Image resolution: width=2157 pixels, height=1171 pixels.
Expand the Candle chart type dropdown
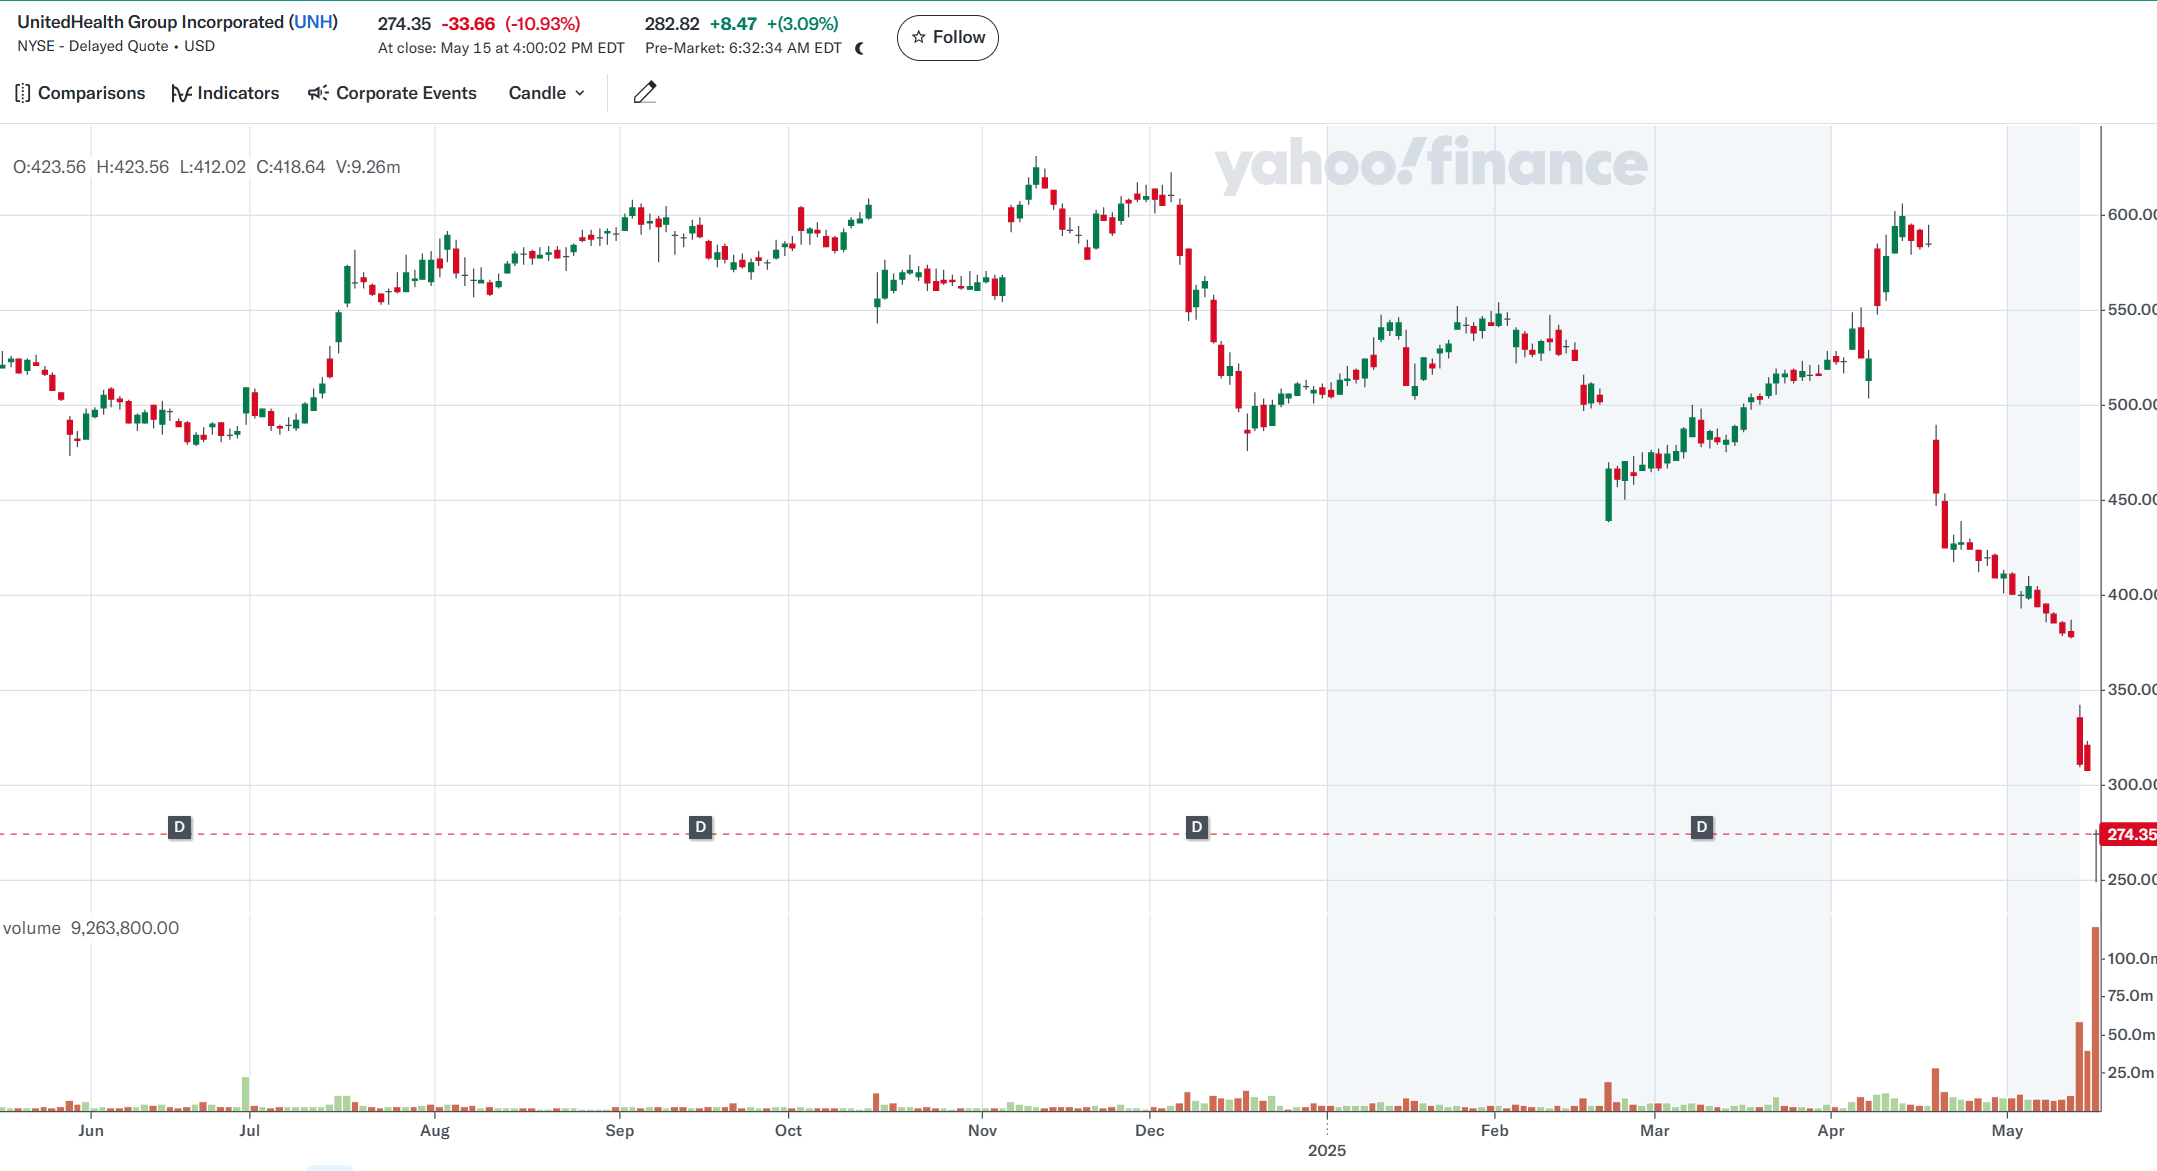tap(546, 93)
